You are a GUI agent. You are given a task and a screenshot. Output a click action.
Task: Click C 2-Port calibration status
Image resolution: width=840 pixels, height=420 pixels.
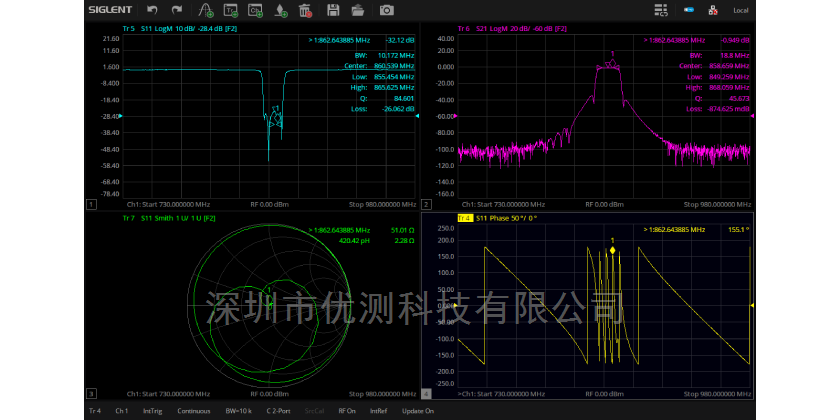279,411
